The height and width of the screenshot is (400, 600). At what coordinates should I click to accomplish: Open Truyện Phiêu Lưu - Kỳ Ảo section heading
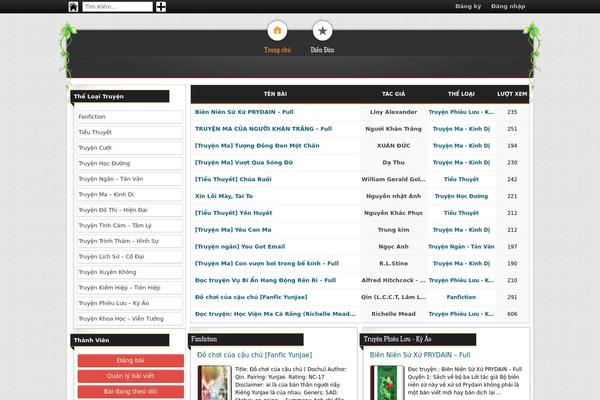397,339
